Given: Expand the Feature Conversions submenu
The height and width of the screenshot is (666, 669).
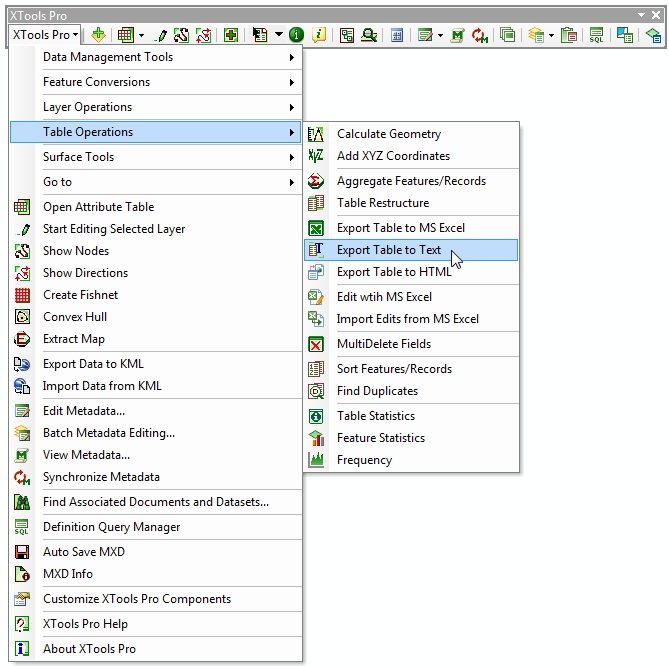Looking at the screenshot, I should (x=156, y=82).
